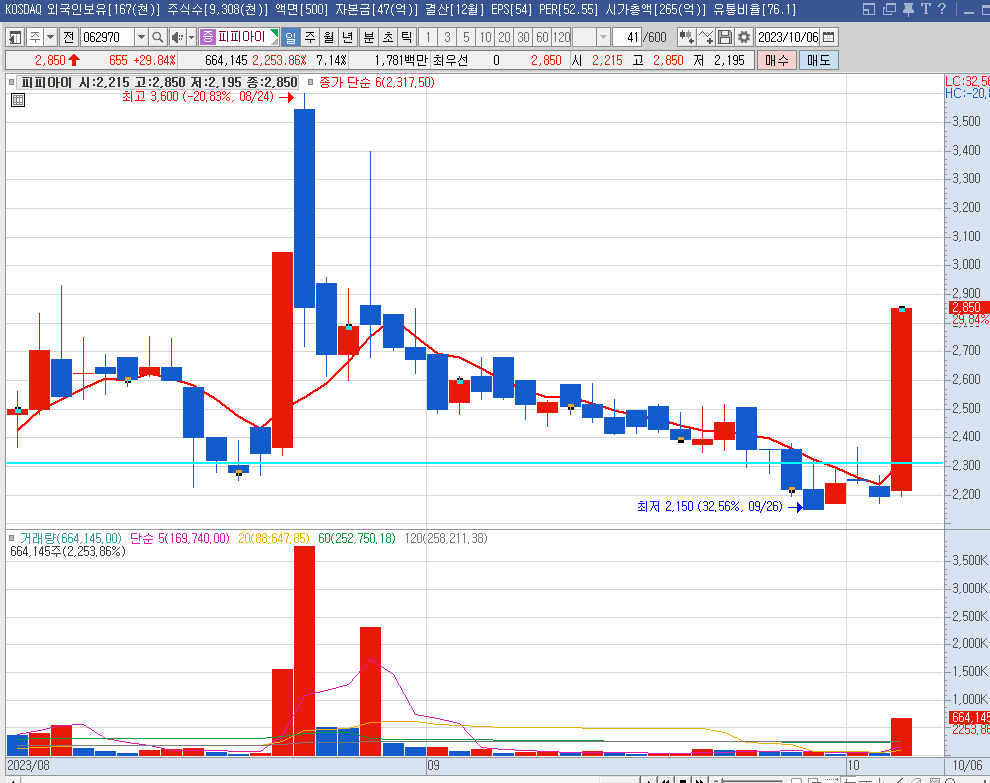
Task: Click the 10/06 date label on axis
Action: click(x=967, y=766)
